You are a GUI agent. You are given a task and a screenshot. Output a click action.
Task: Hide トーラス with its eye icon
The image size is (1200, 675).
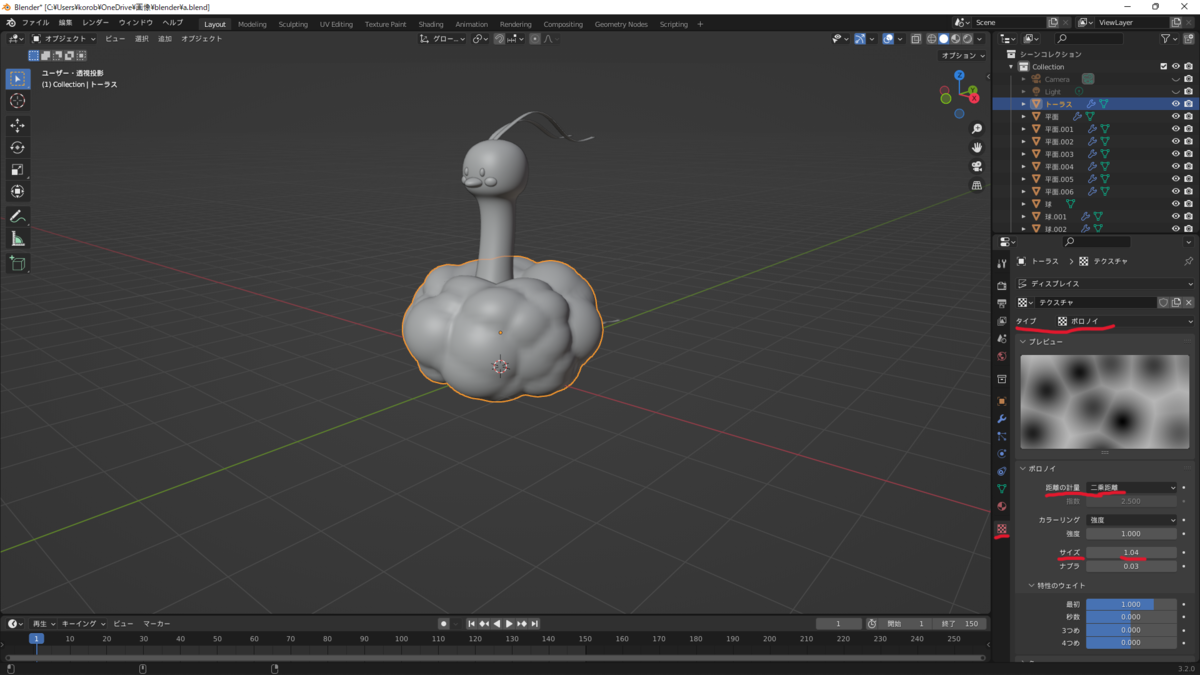pyautogui.click(x=1175, y=104)
